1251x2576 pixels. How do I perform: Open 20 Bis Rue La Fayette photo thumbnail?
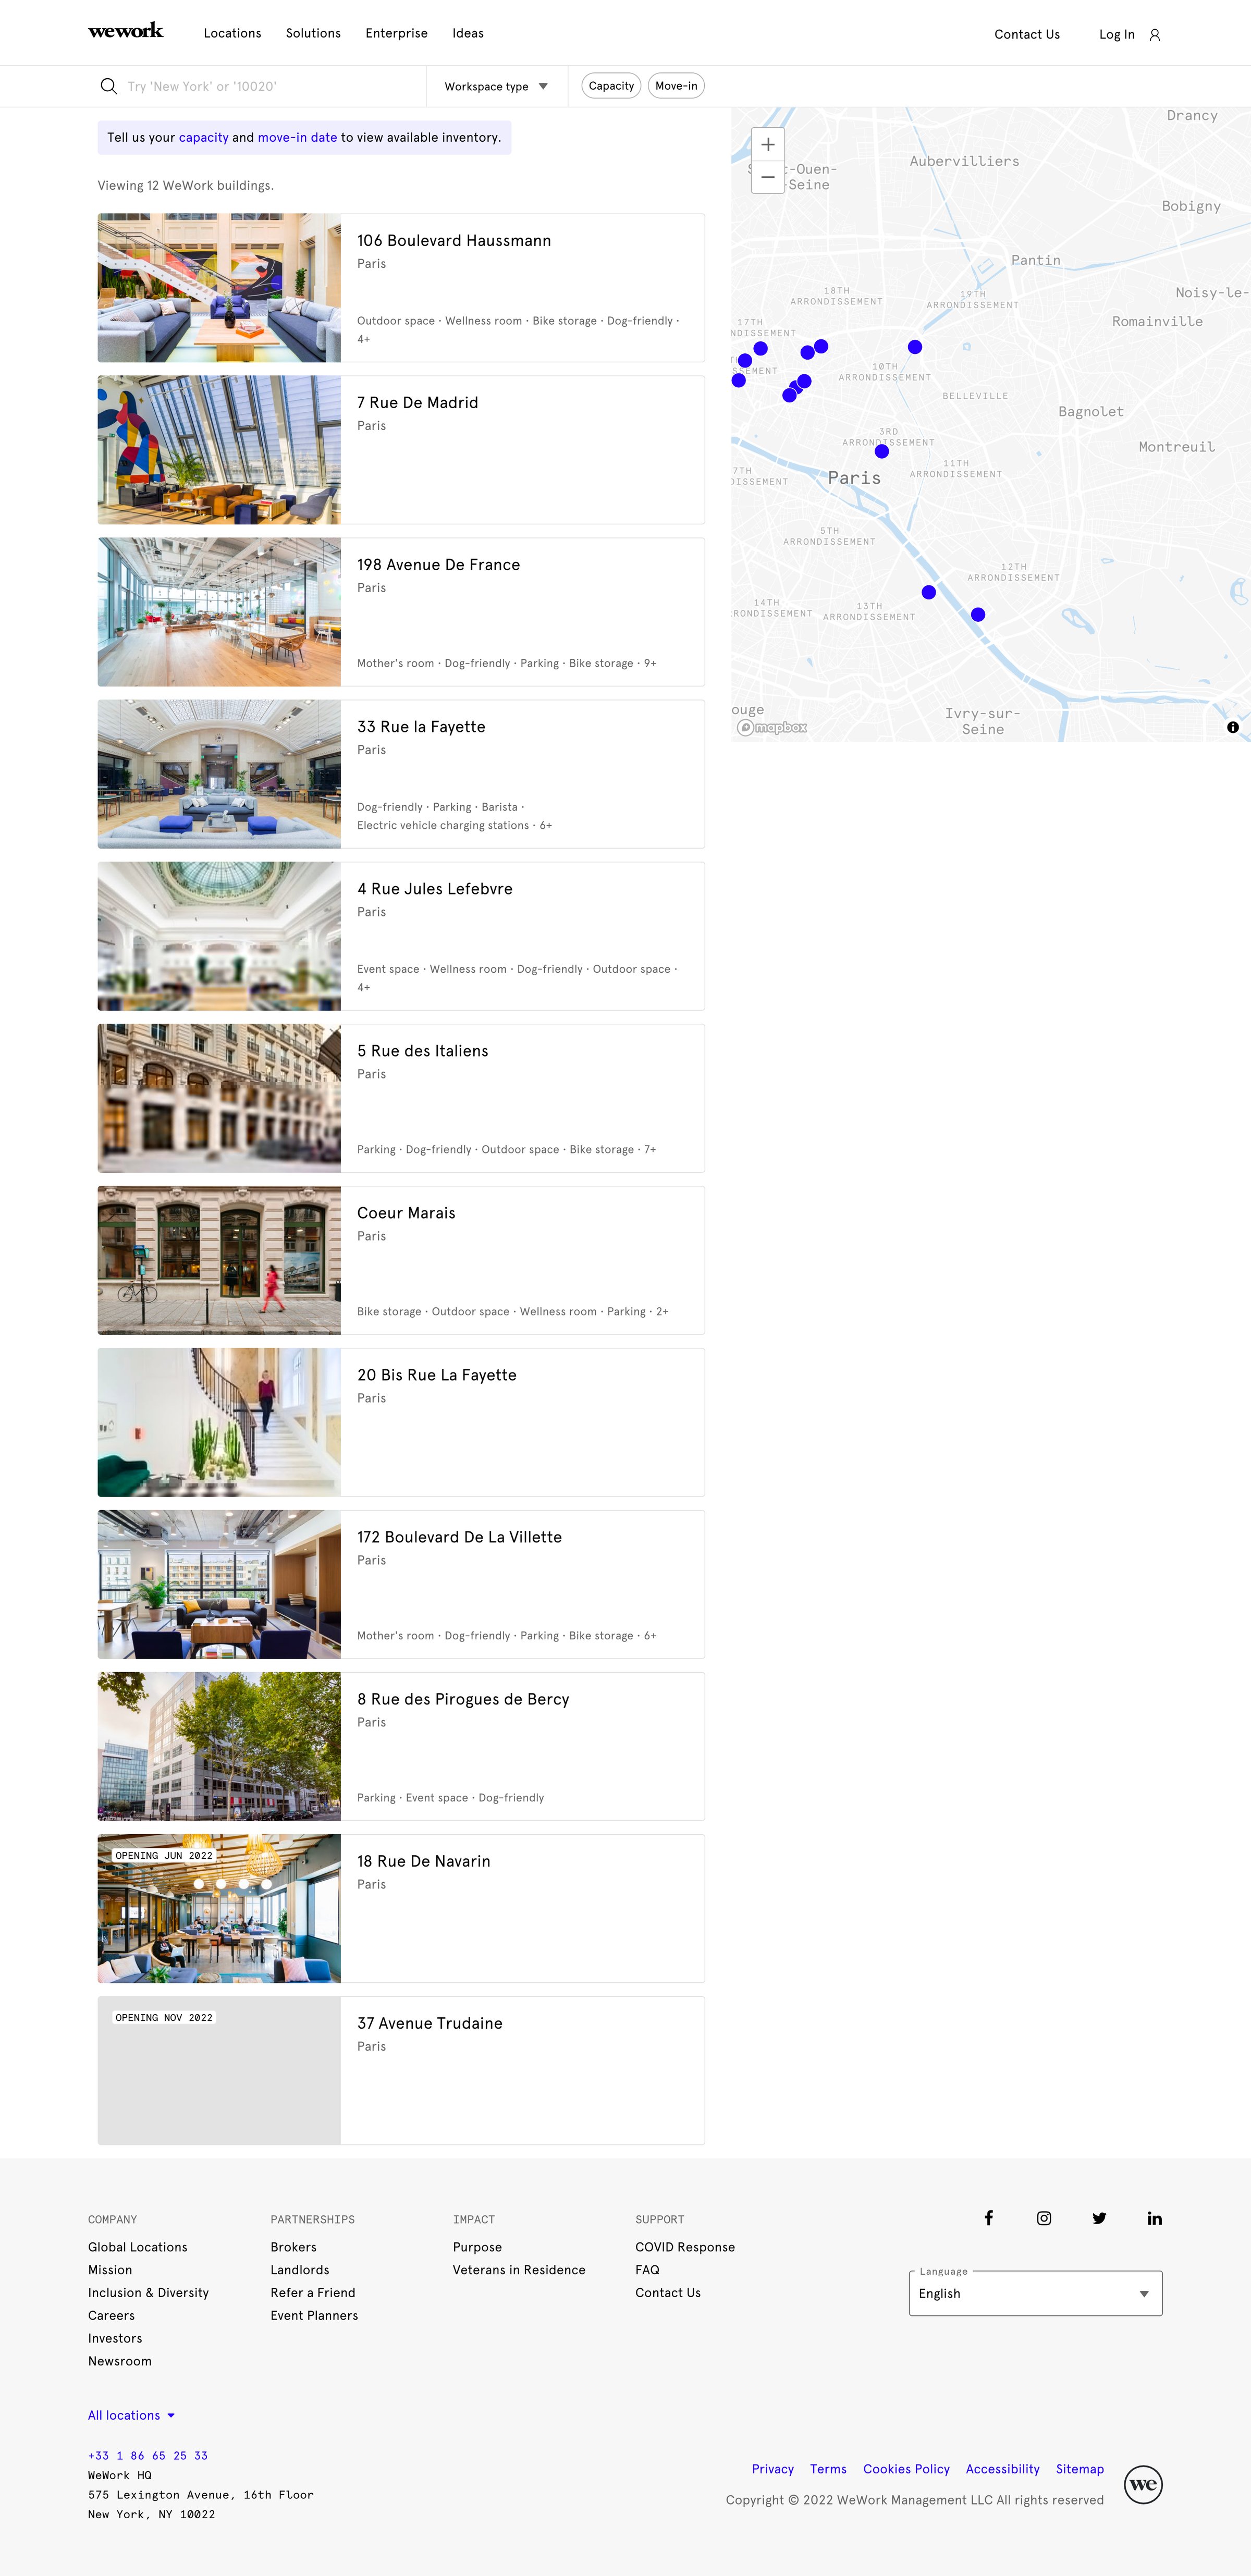click(x=219, y=1422)
